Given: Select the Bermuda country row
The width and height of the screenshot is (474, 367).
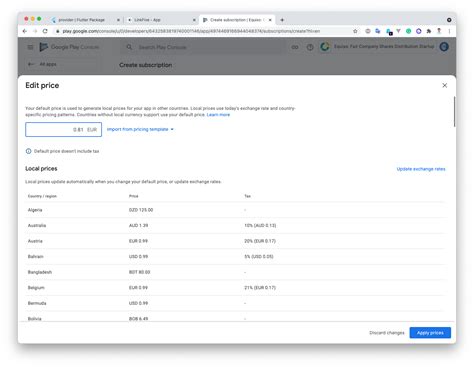Looking at the screenshot, I should tap(235, 303).
